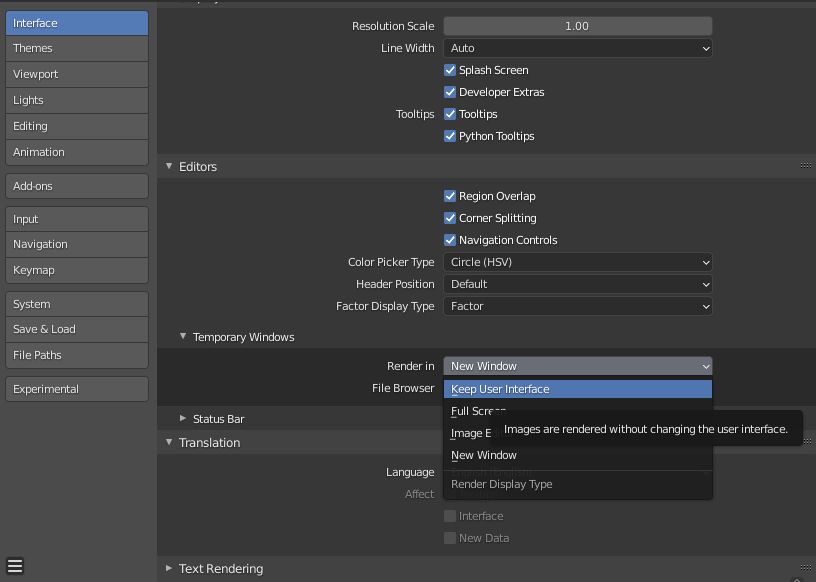Click the Render in label
The height and width of the screenshot is (582, 816).
(411, 366)
